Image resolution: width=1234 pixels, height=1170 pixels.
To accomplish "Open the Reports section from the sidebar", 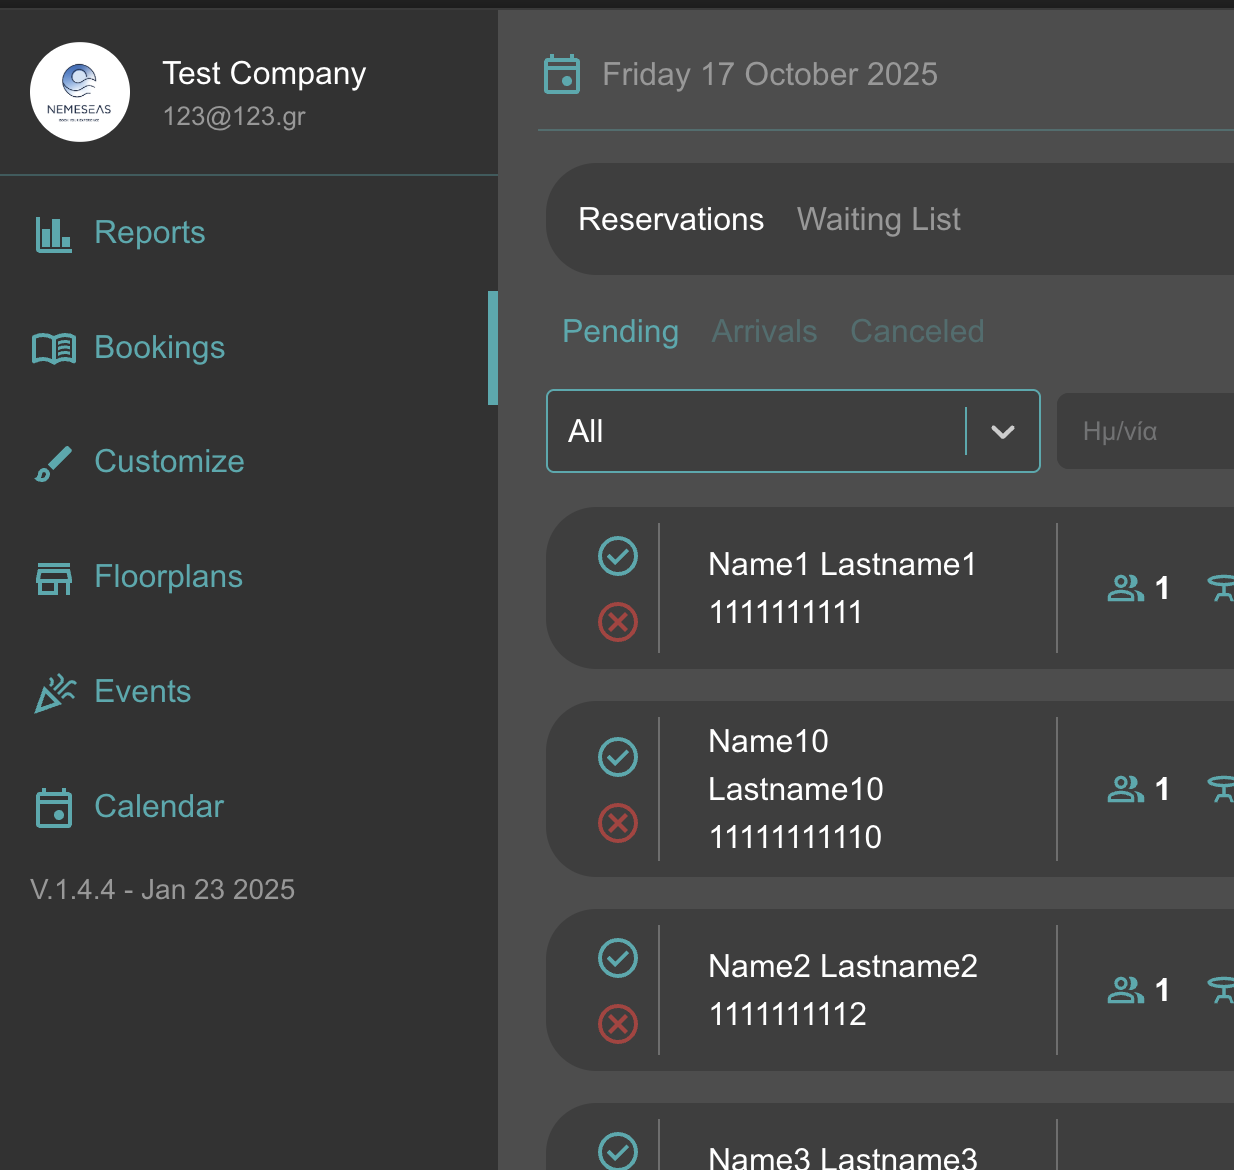I will tap(149, 232).
